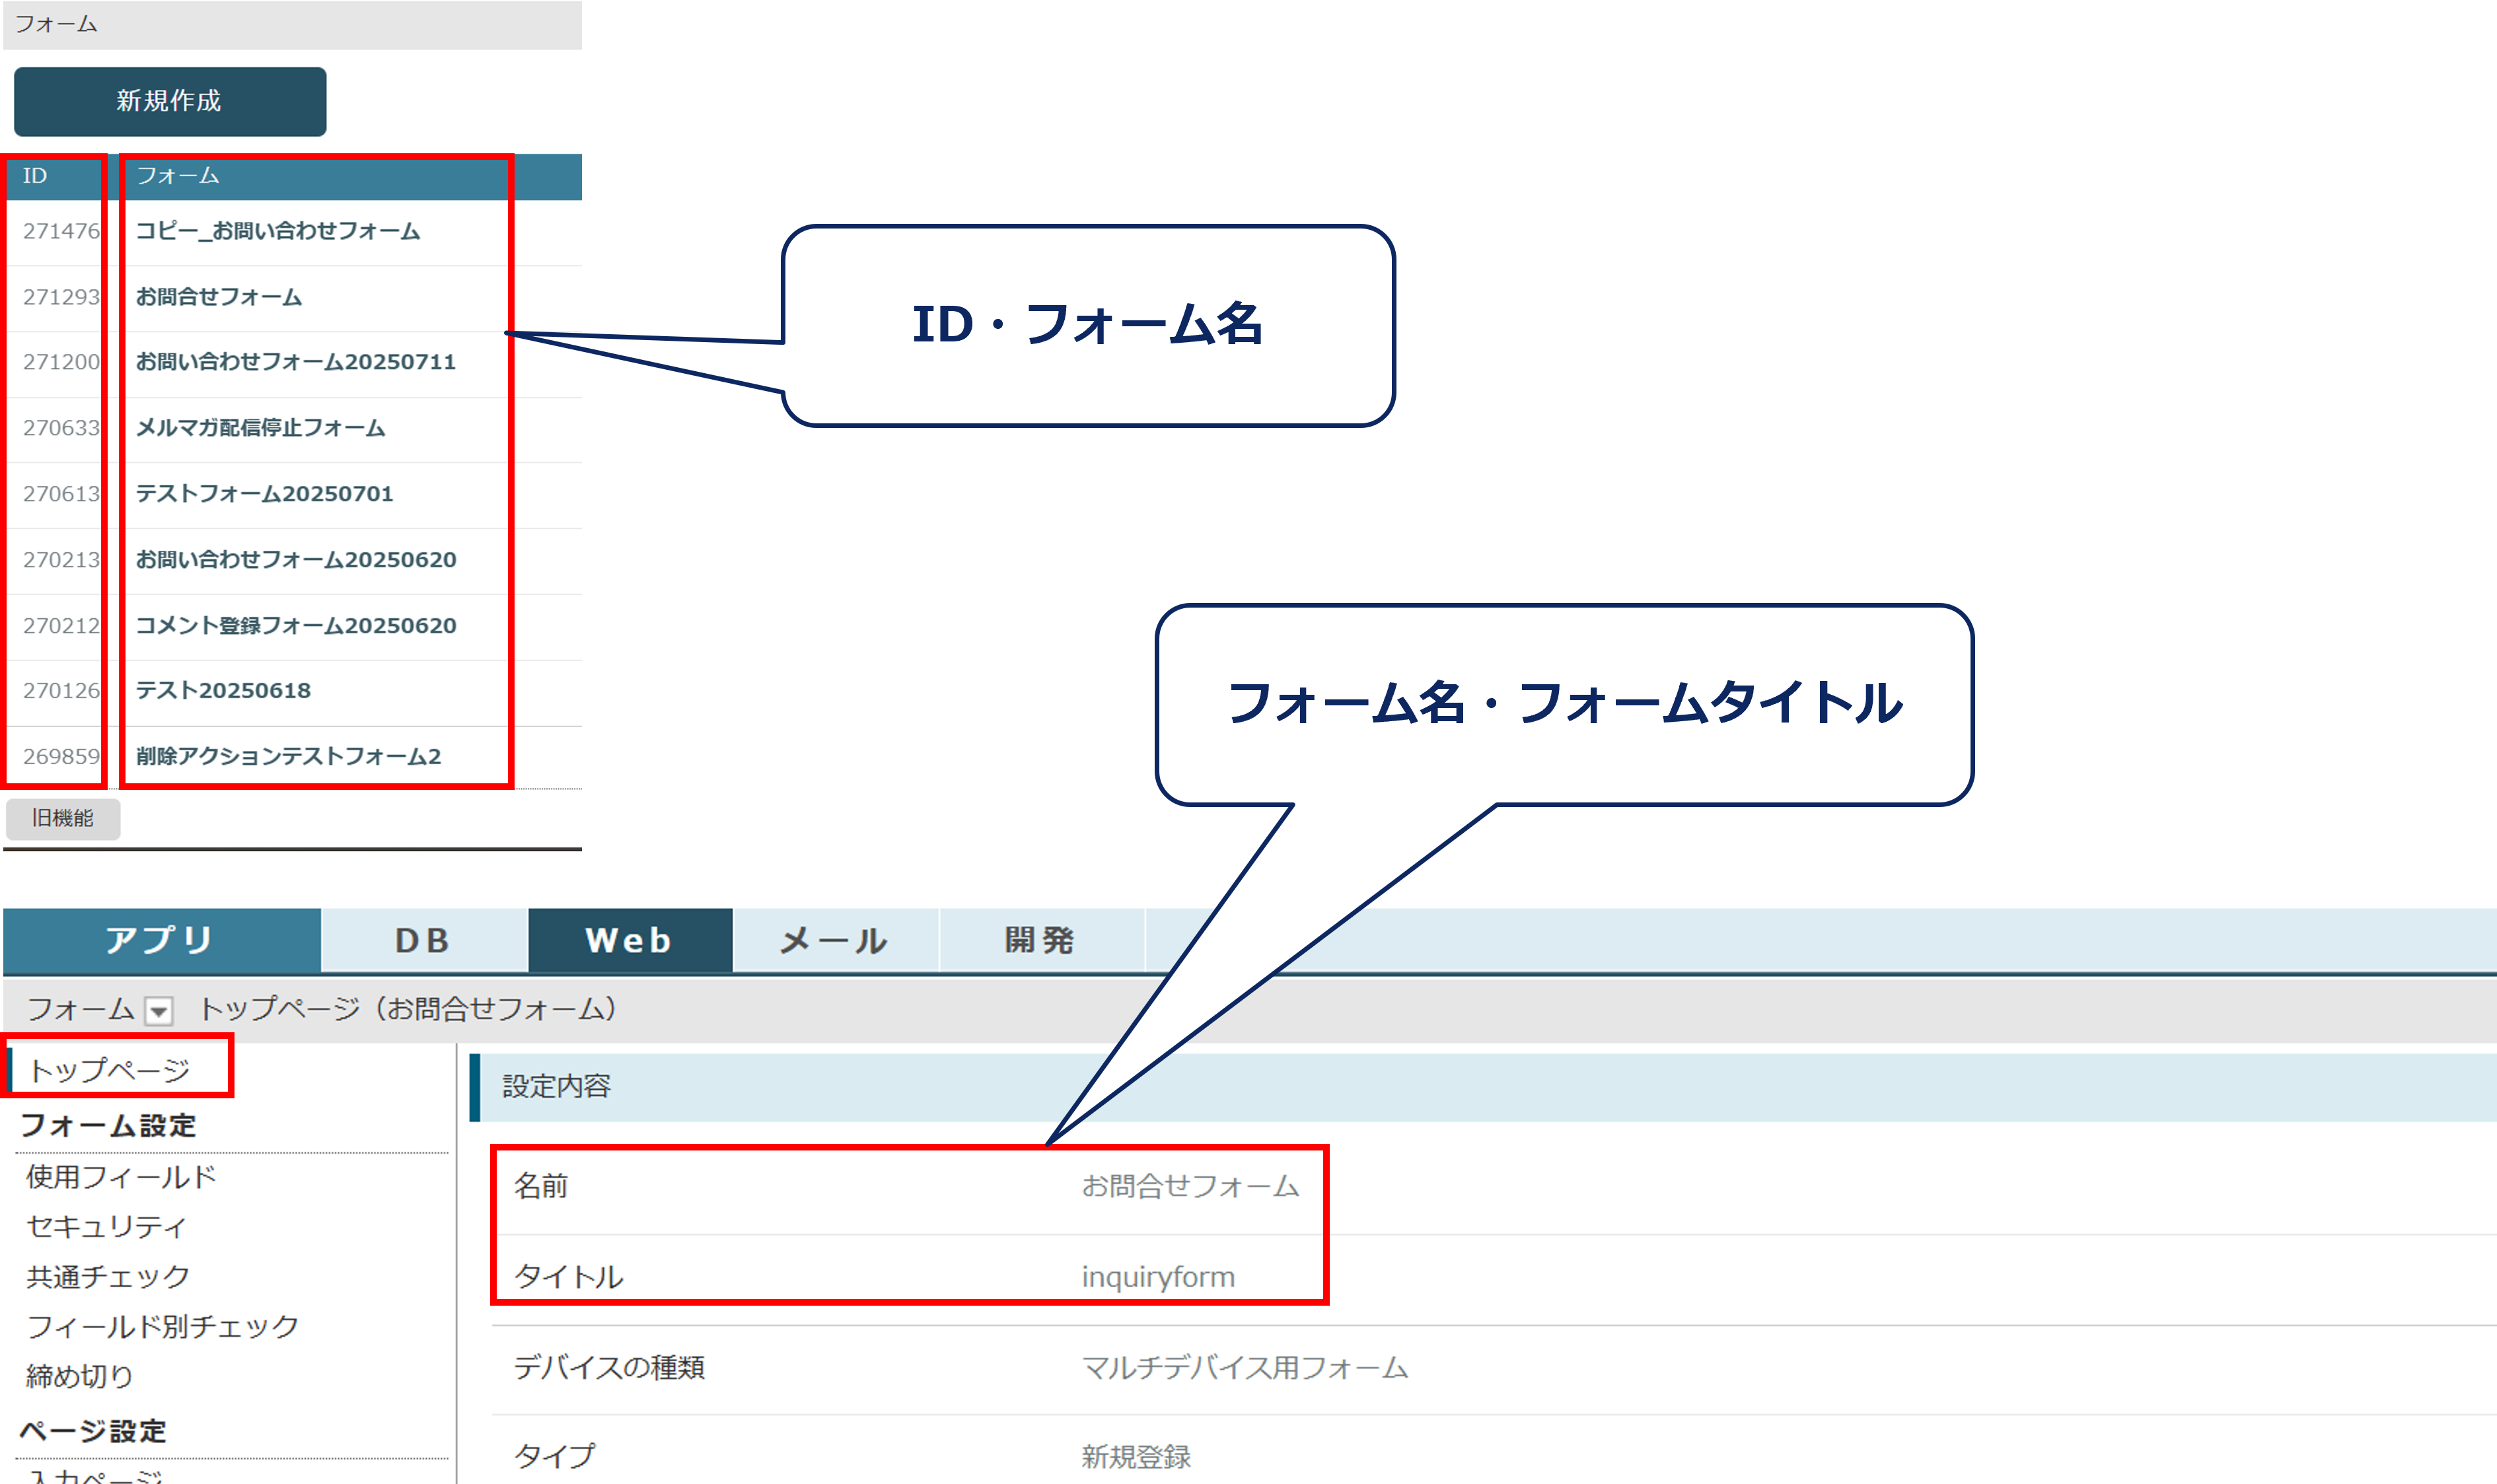Open セキュリティ settings
2497x1484 pixels.
click(107, 1227)
